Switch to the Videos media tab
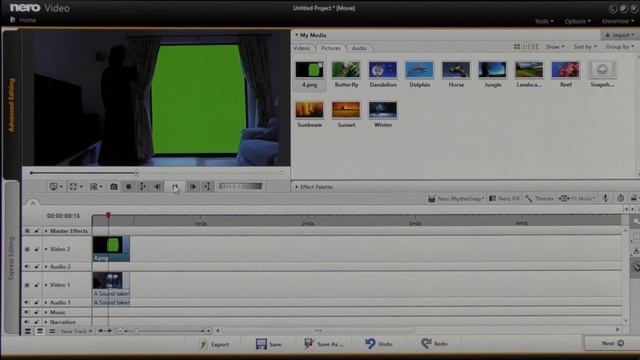This screenshot has width=640, height=360. pyautogui.click(x=302, y=48)
